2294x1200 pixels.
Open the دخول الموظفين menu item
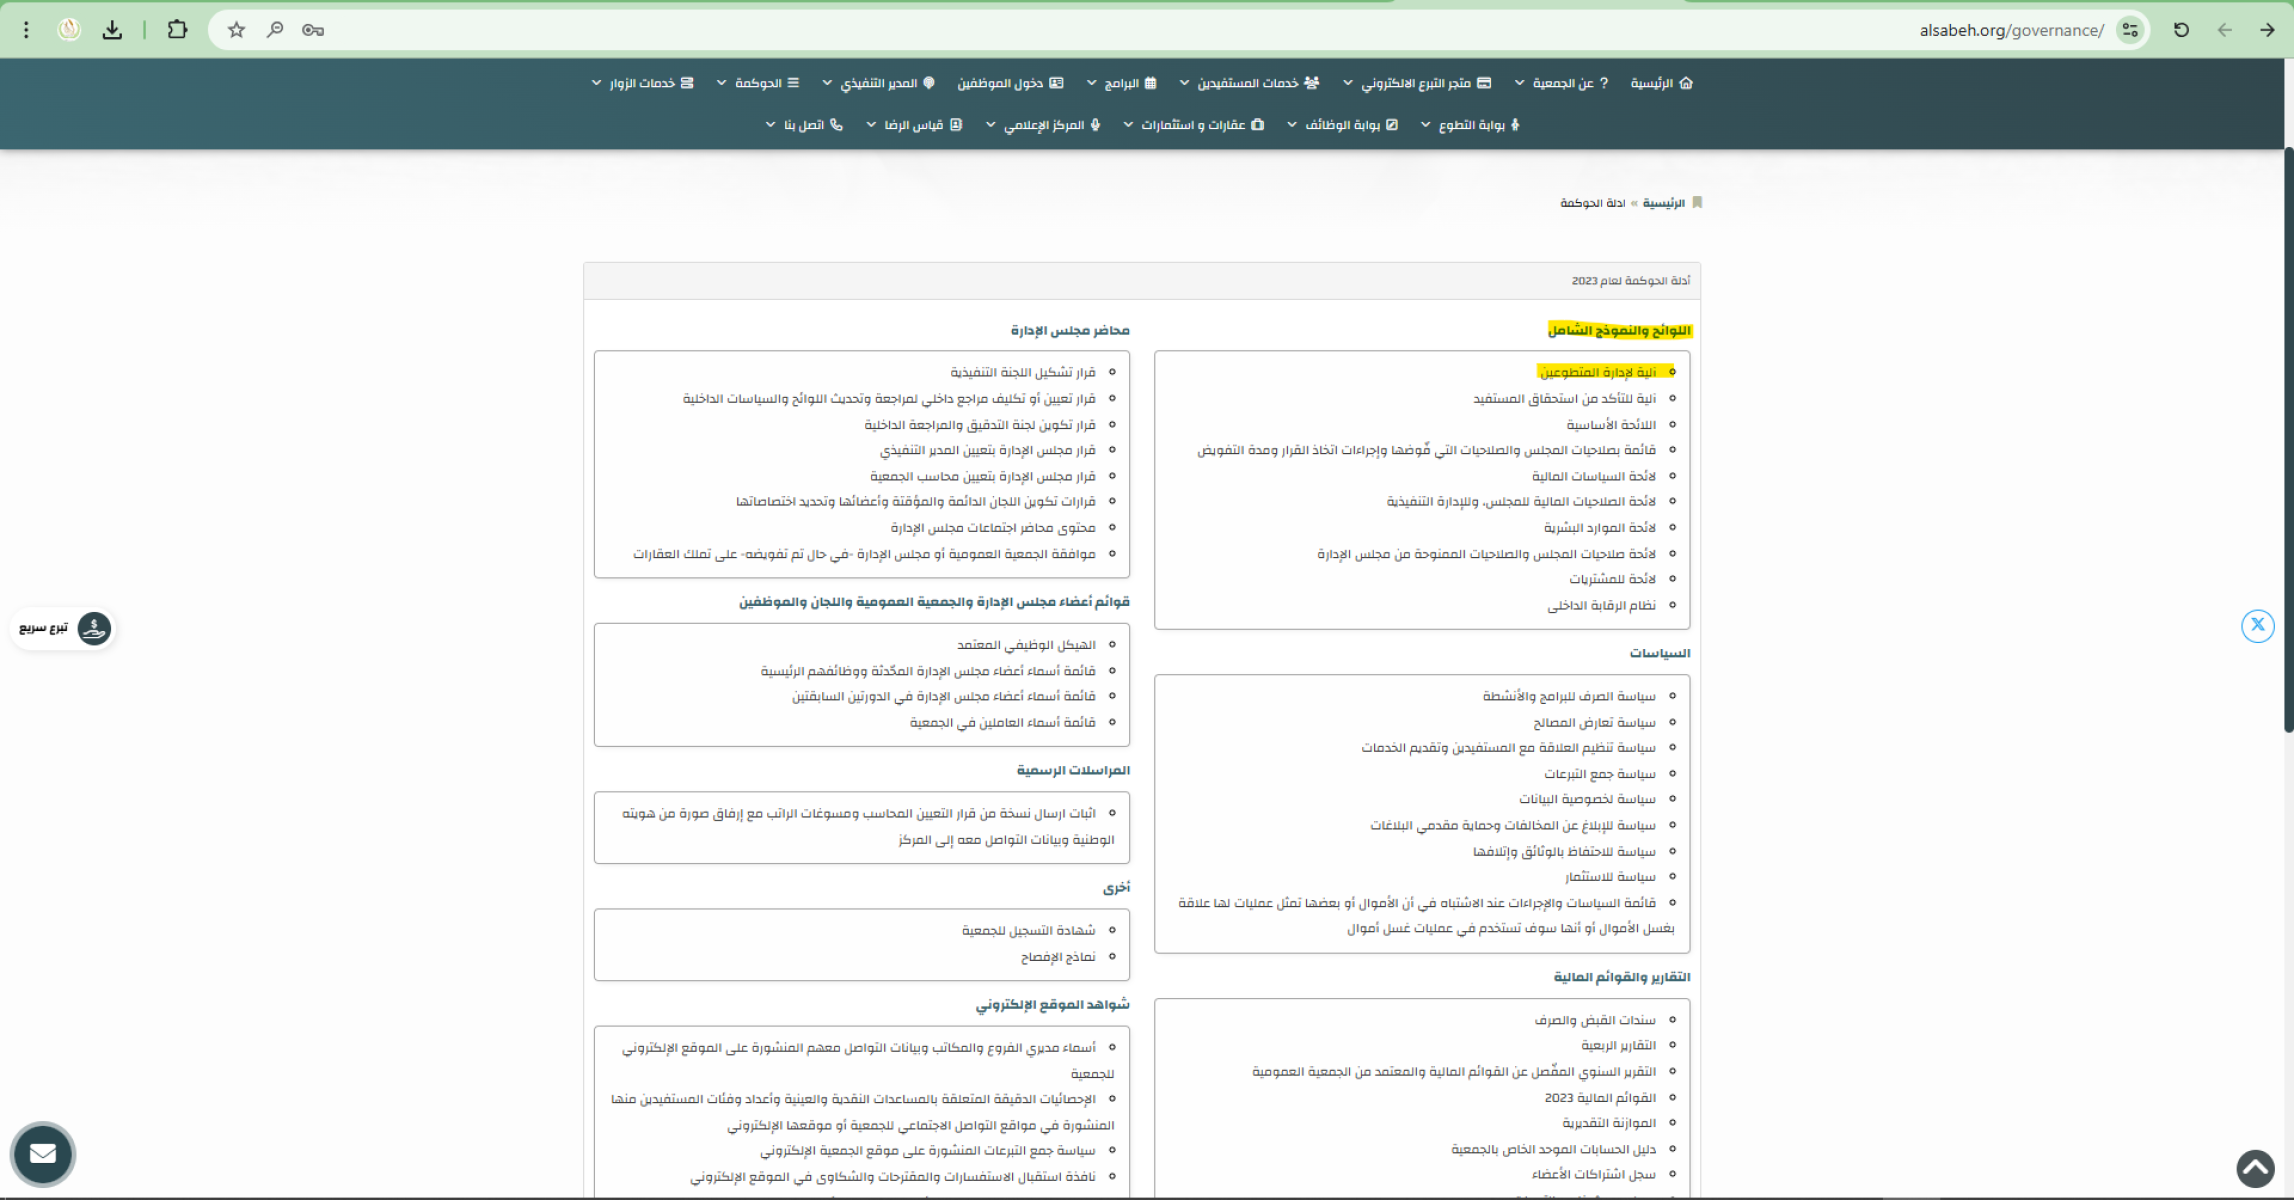1010,83
